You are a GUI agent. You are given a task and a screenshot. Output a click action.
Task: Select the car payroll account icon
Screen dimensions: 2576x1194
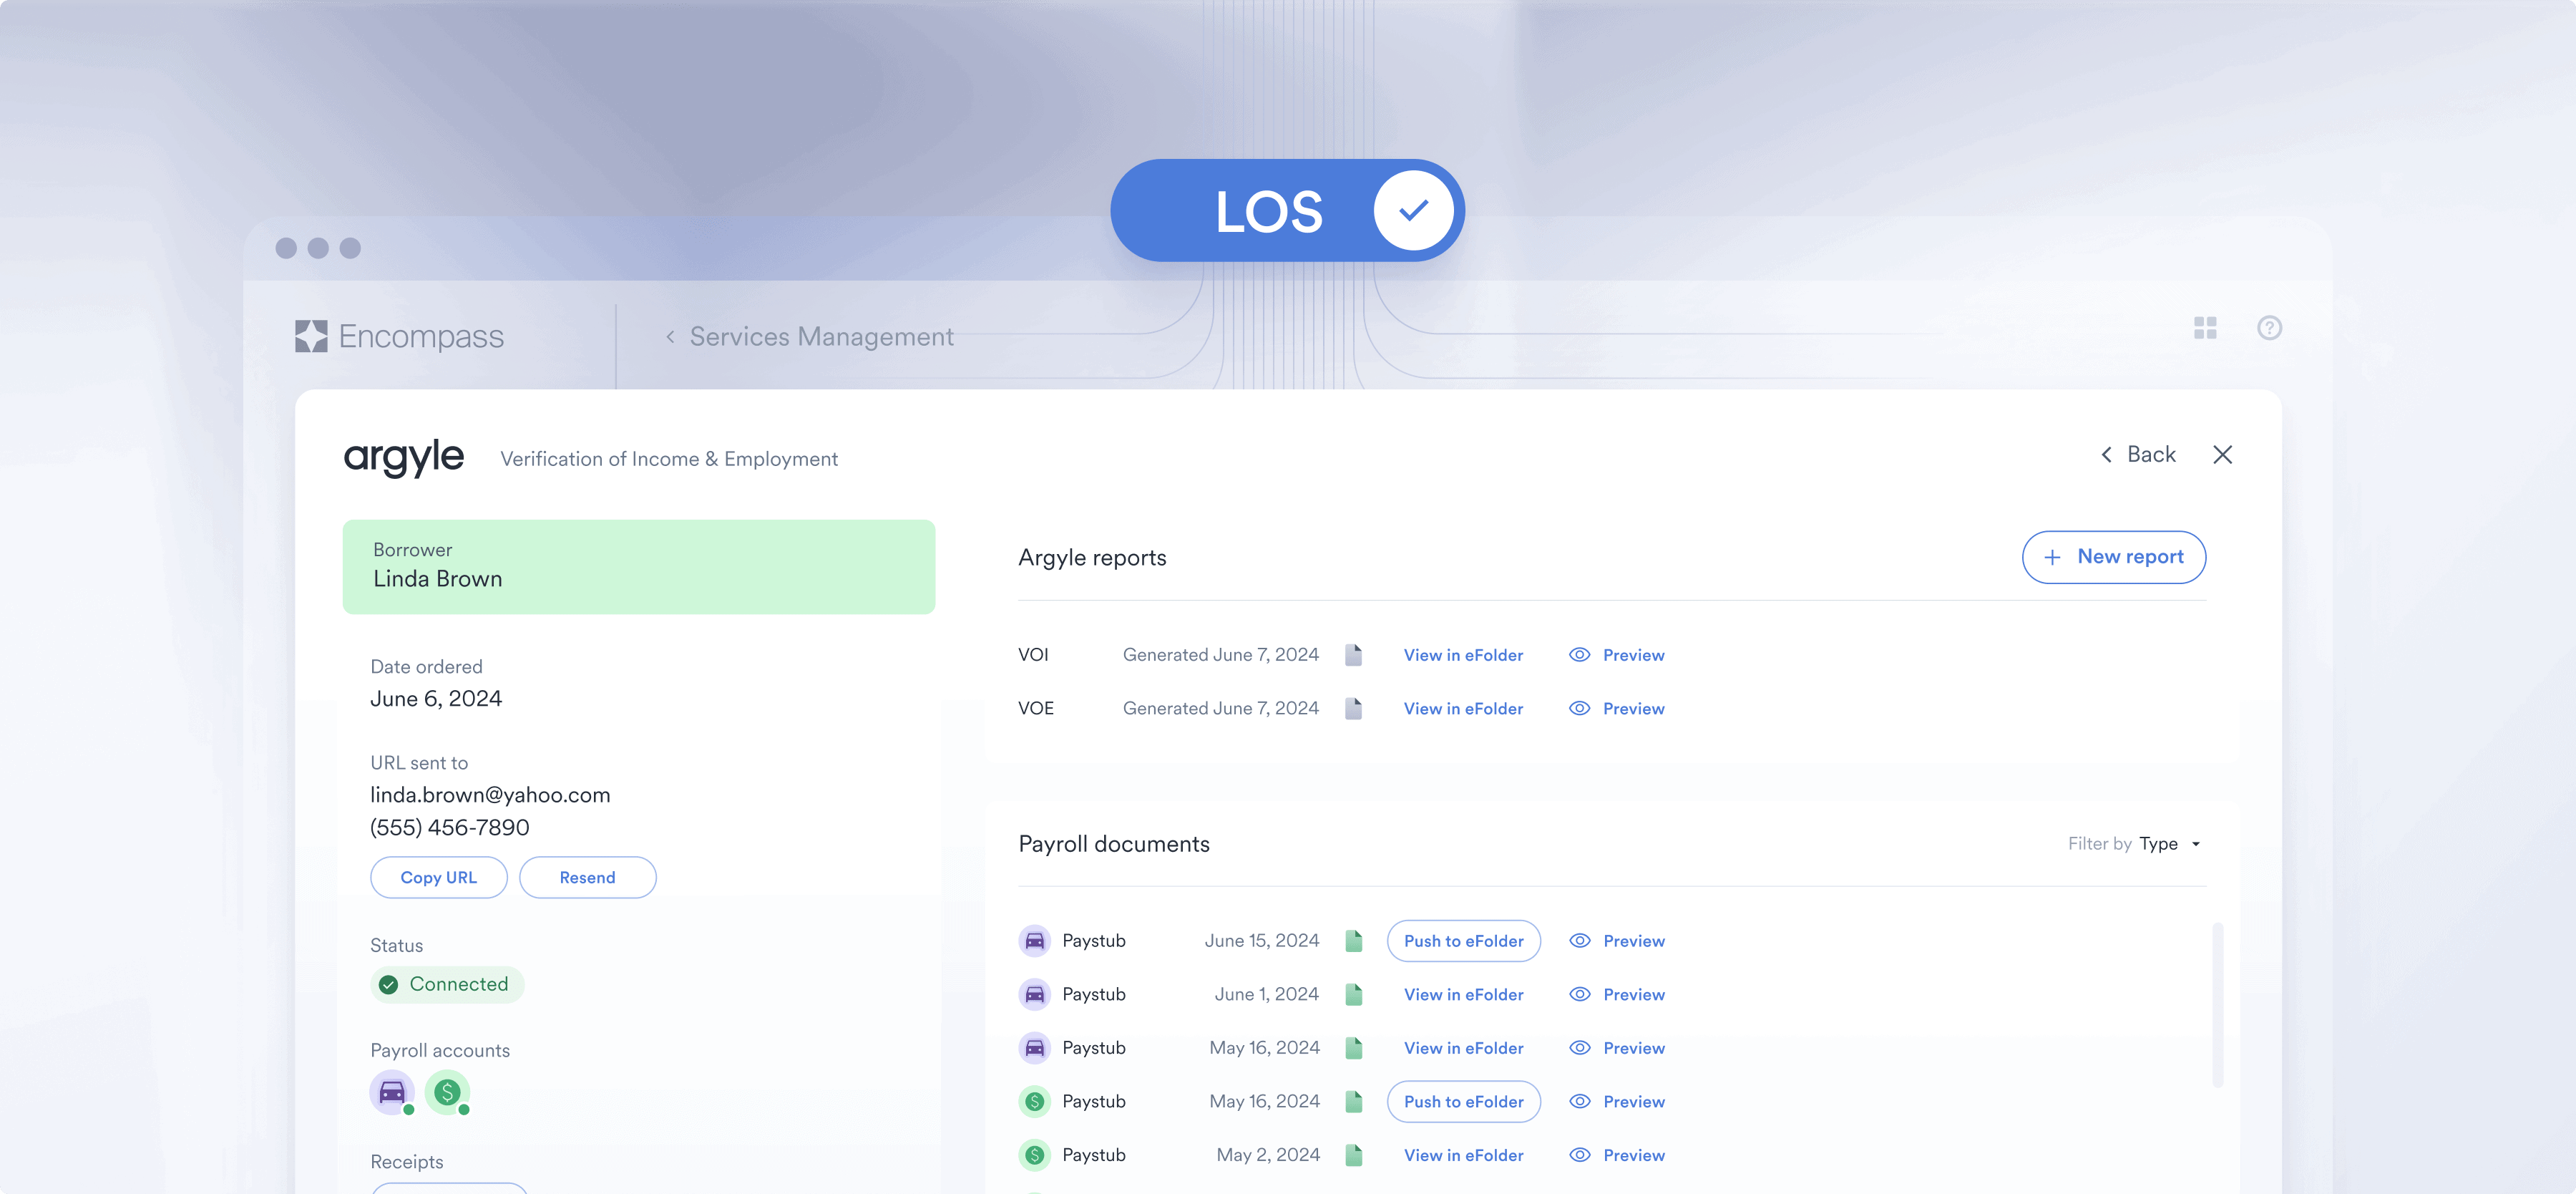click(392, 1092)
